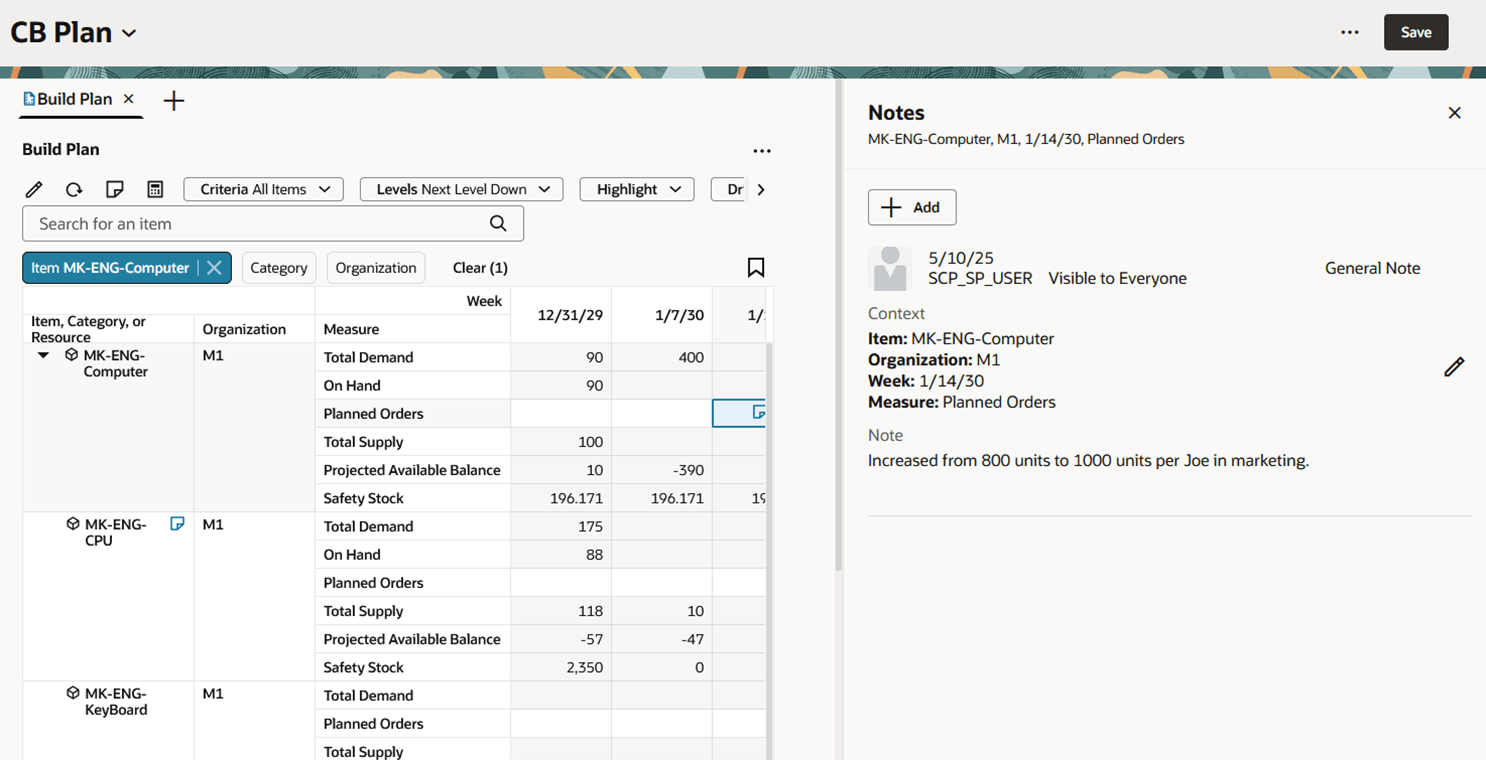Viewport: 1486px width, 760px height.
Task: Add a new tab with the plus icon
Action: point(174,100)
